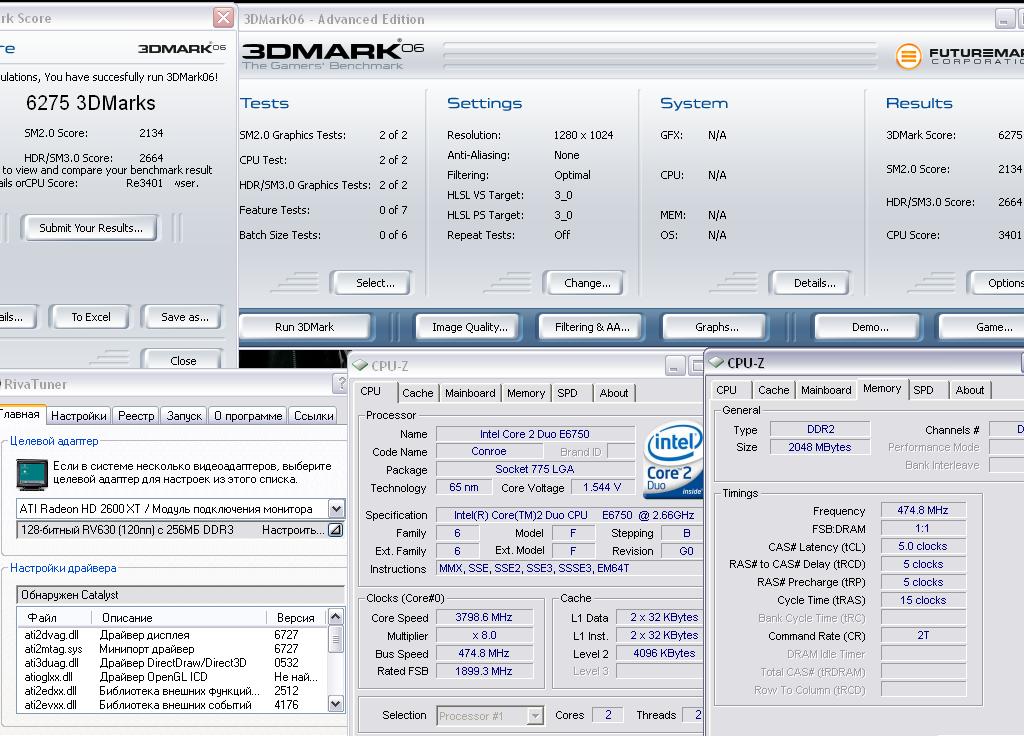Select ati2mtag.sys row in driver list
1024x736 pixels.
[x=172, y=648]
